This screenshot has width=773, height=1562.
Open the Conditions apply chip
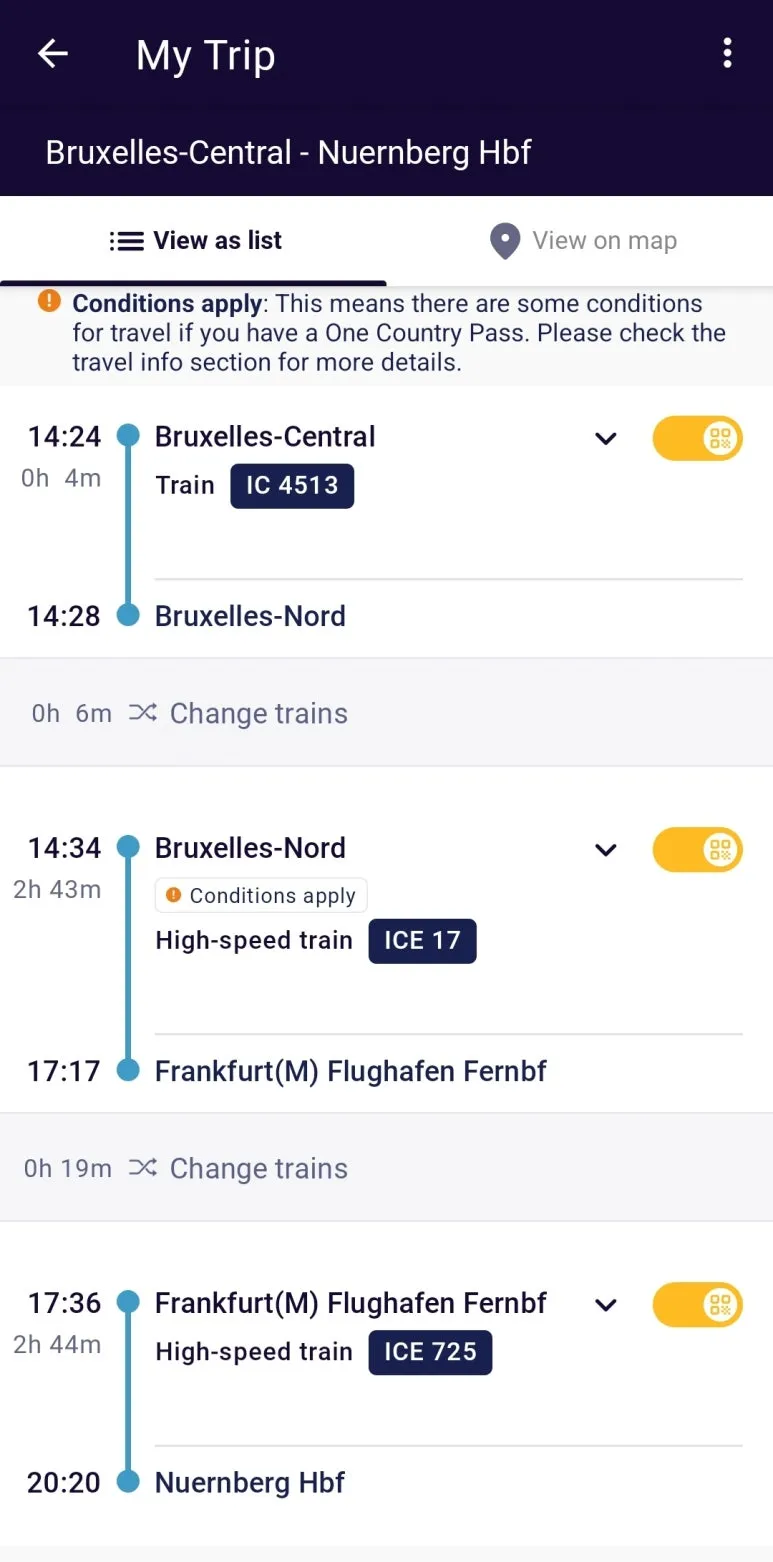[x=260, y=895]
